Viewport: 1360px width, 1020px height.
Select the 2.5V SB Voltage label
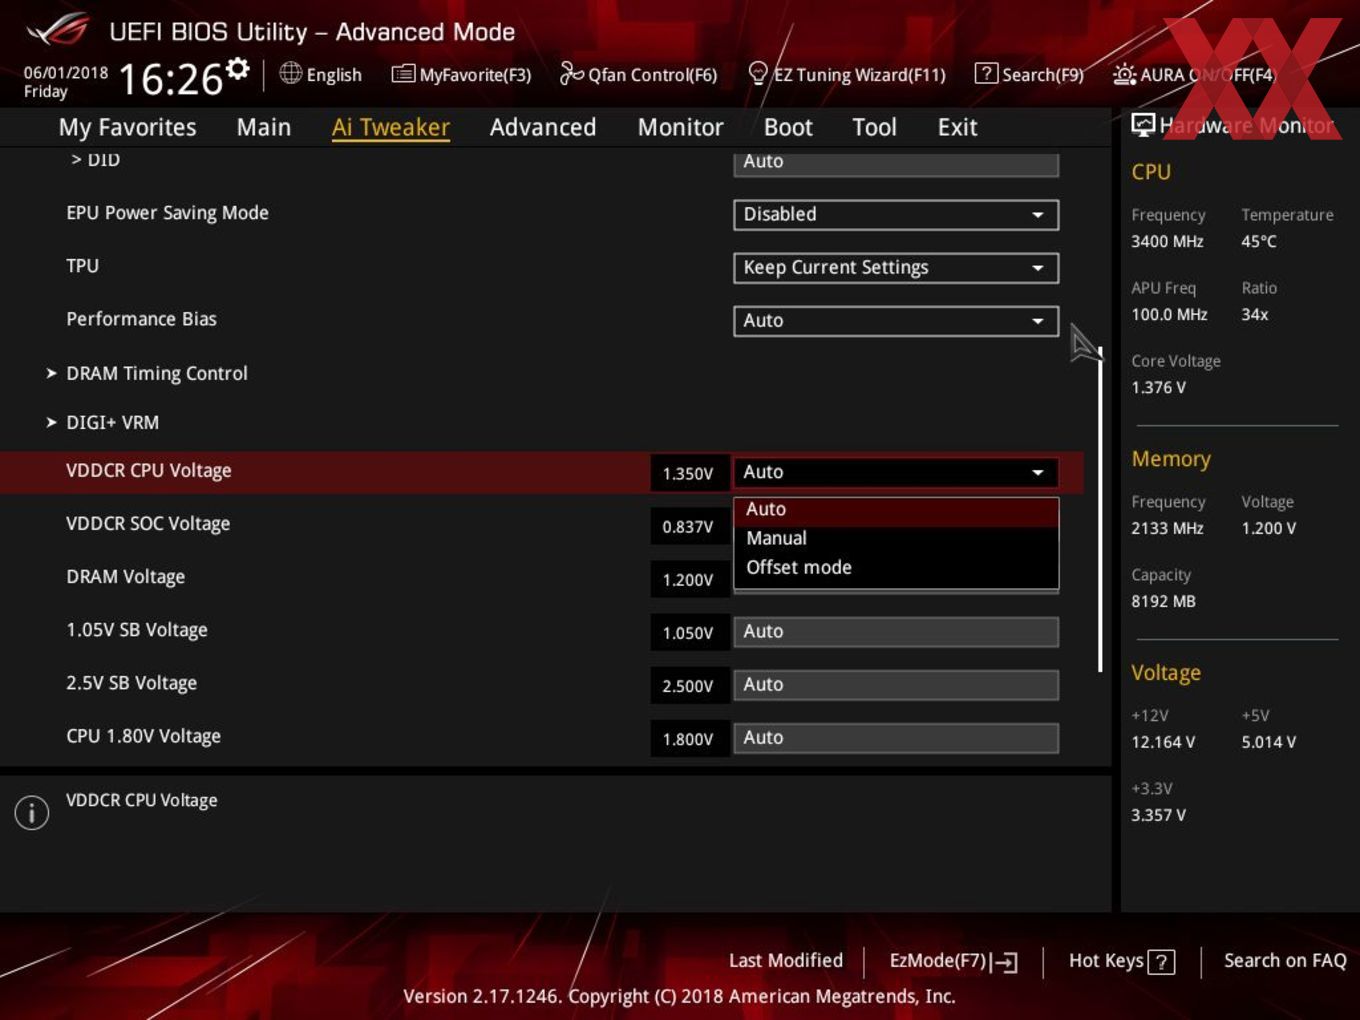132,683
